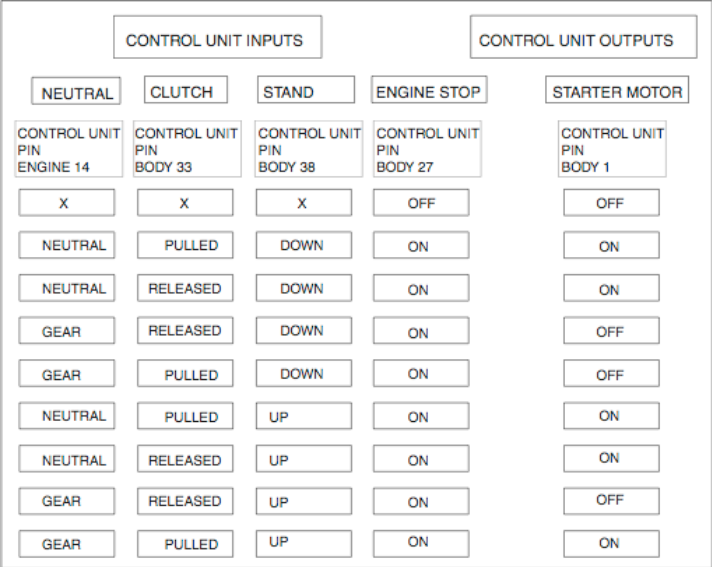This screenshot has height=567, width=712.
Task: Click the STARTER MOTOR column header
Action: (616, 92)
